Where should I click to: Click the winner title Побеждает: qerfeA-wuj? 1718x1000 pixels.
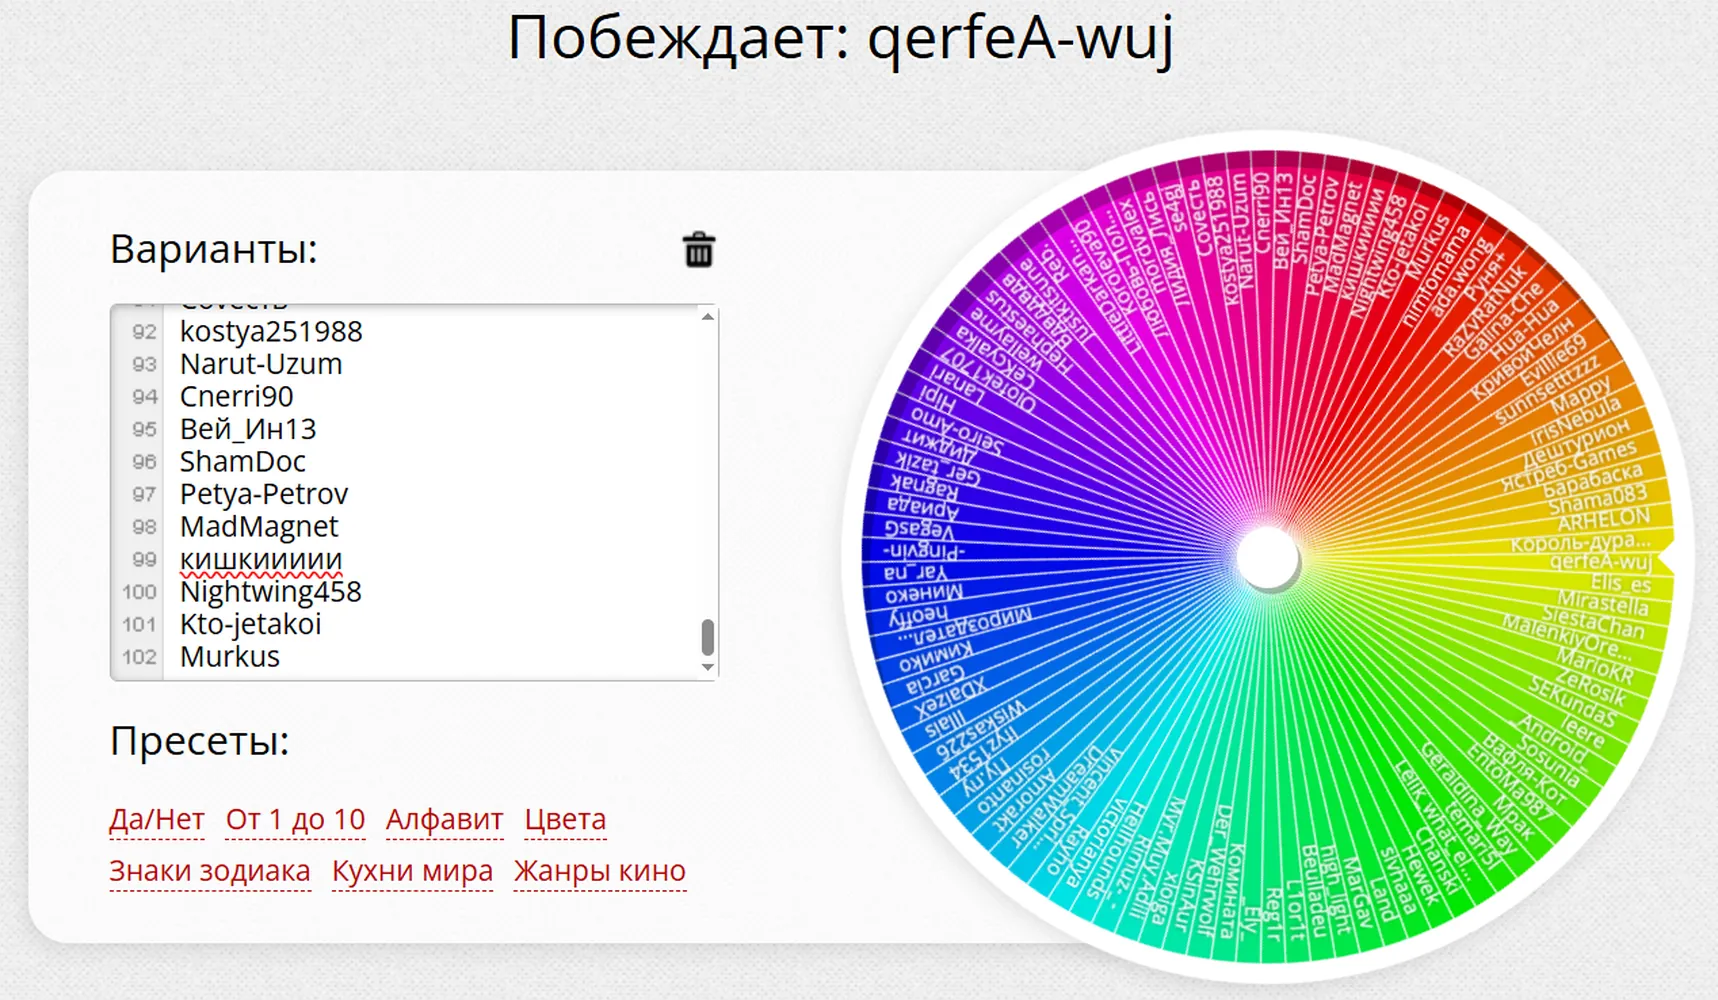[x=840, y=40]
